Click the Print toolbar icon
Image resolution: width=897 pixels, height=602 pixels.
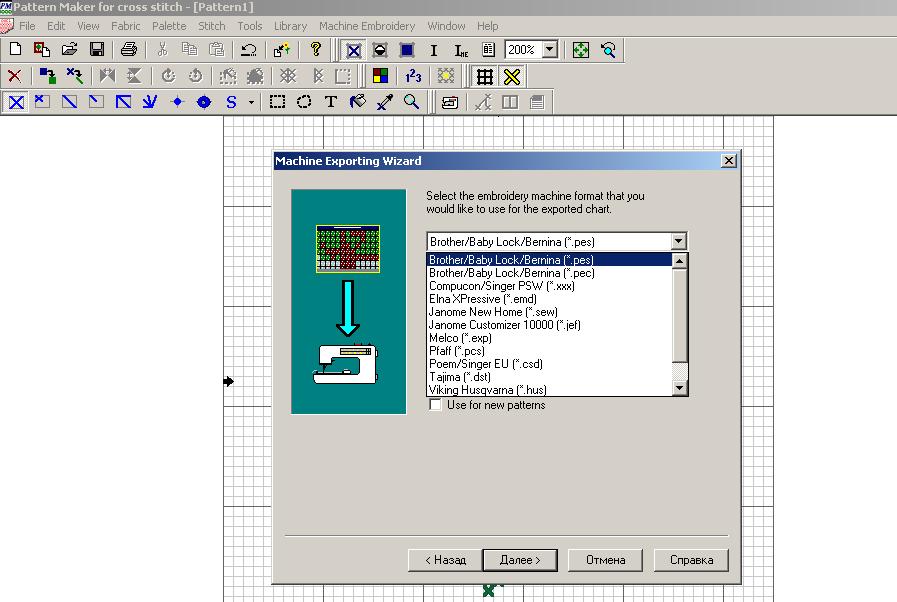click(x=128, y=49)
